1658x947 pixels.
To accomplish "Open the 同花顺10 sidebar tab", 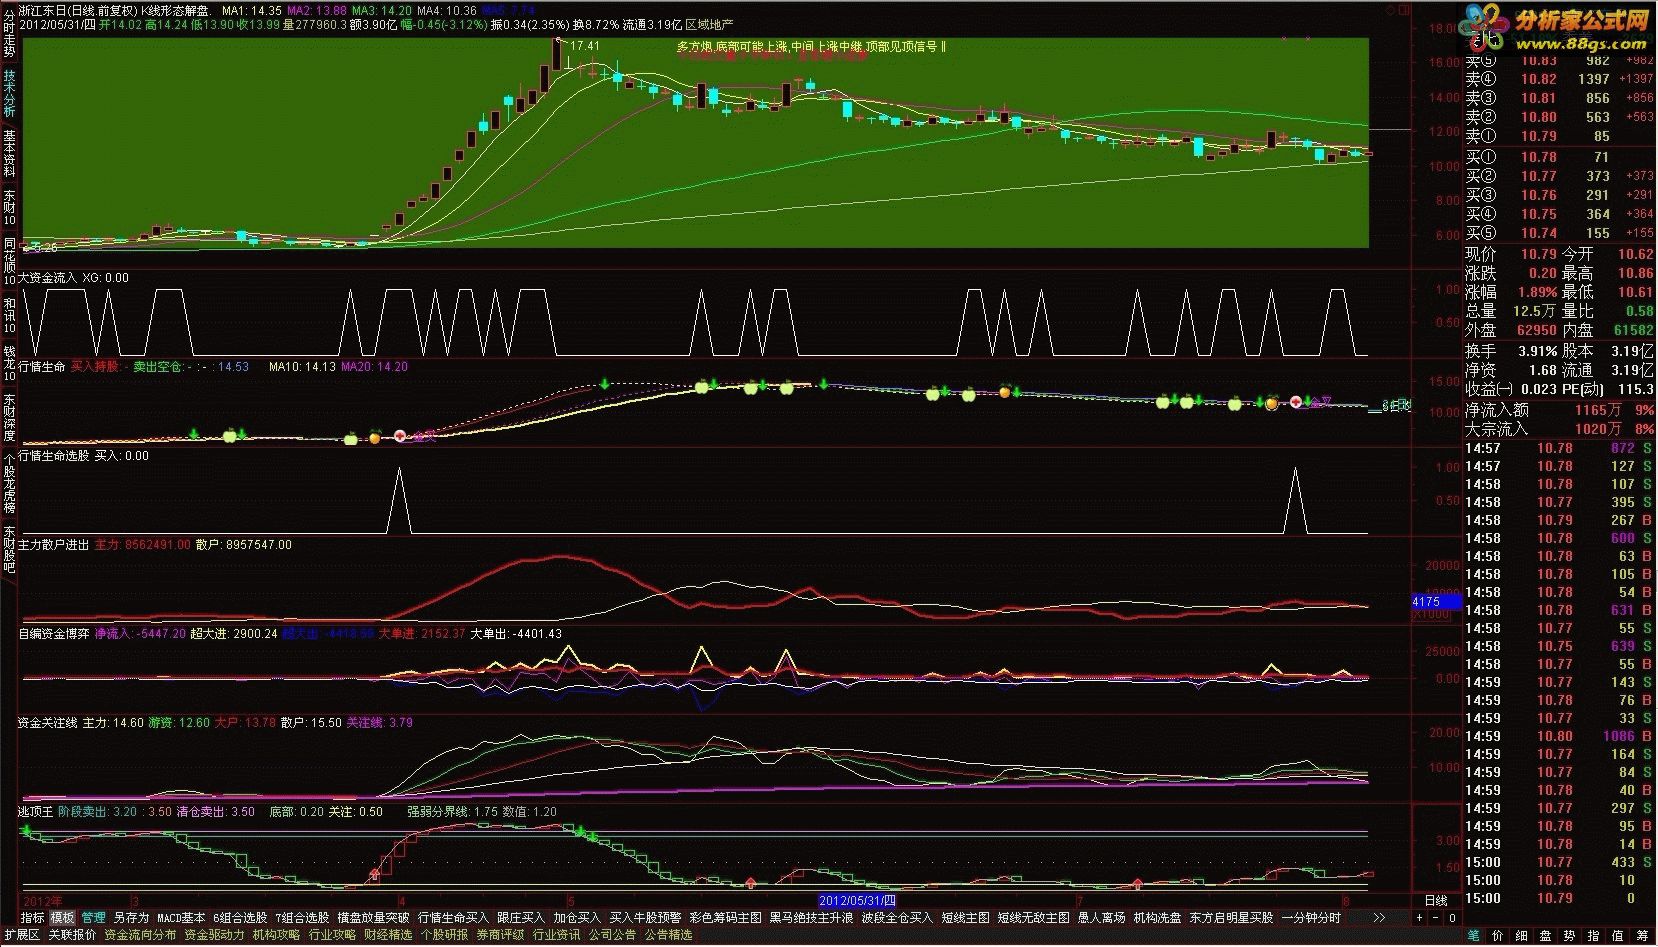I will pyautogui.click(x=9, y=261).
